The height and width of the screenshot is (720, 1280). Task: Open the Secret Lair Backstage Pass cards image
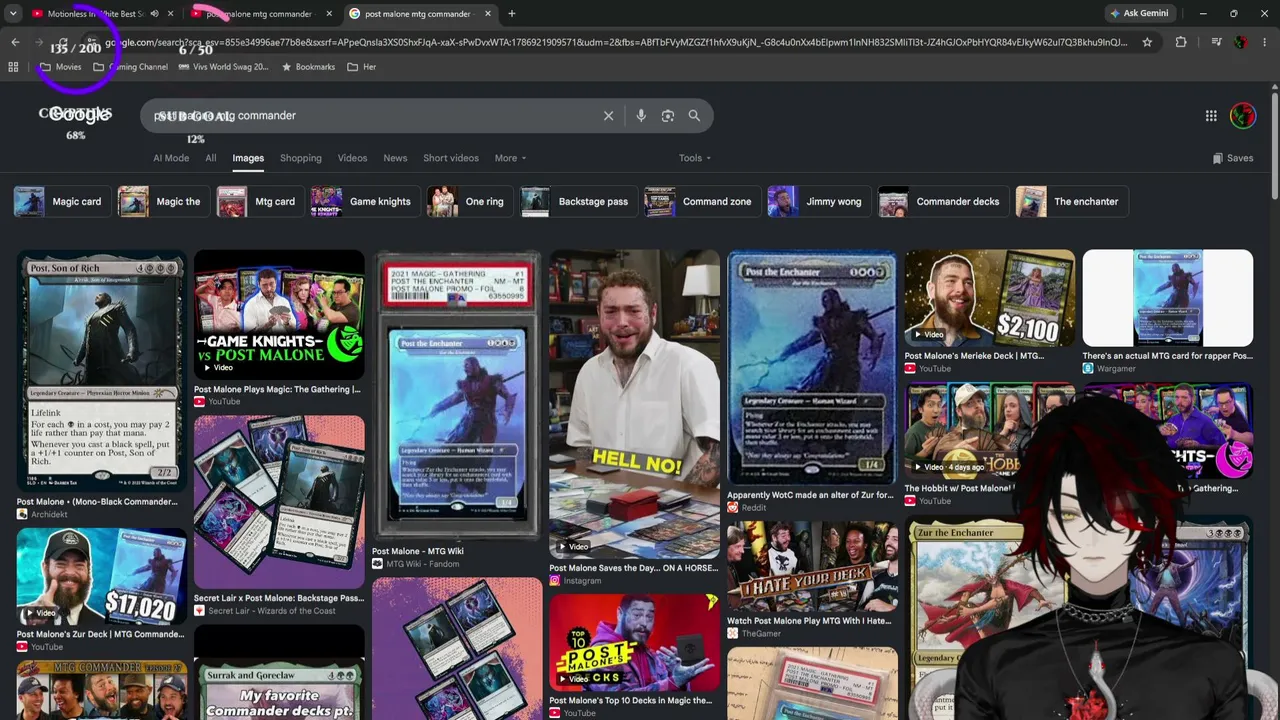coord(279,502)
